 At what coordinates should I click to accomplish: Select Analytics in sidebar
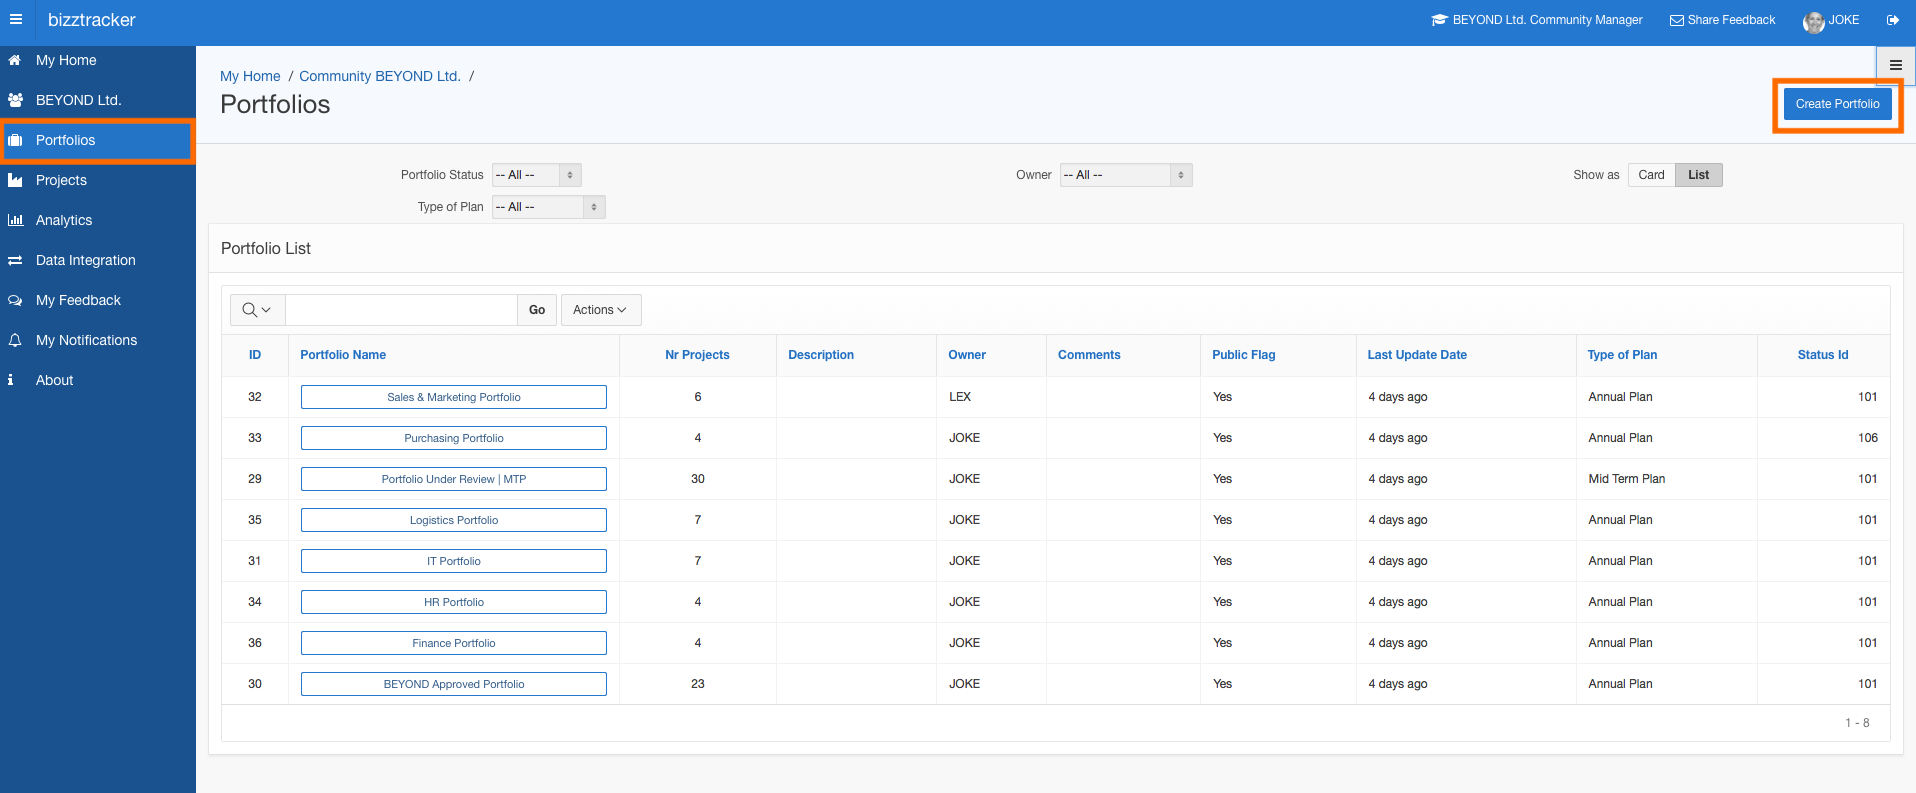(98, 220)
